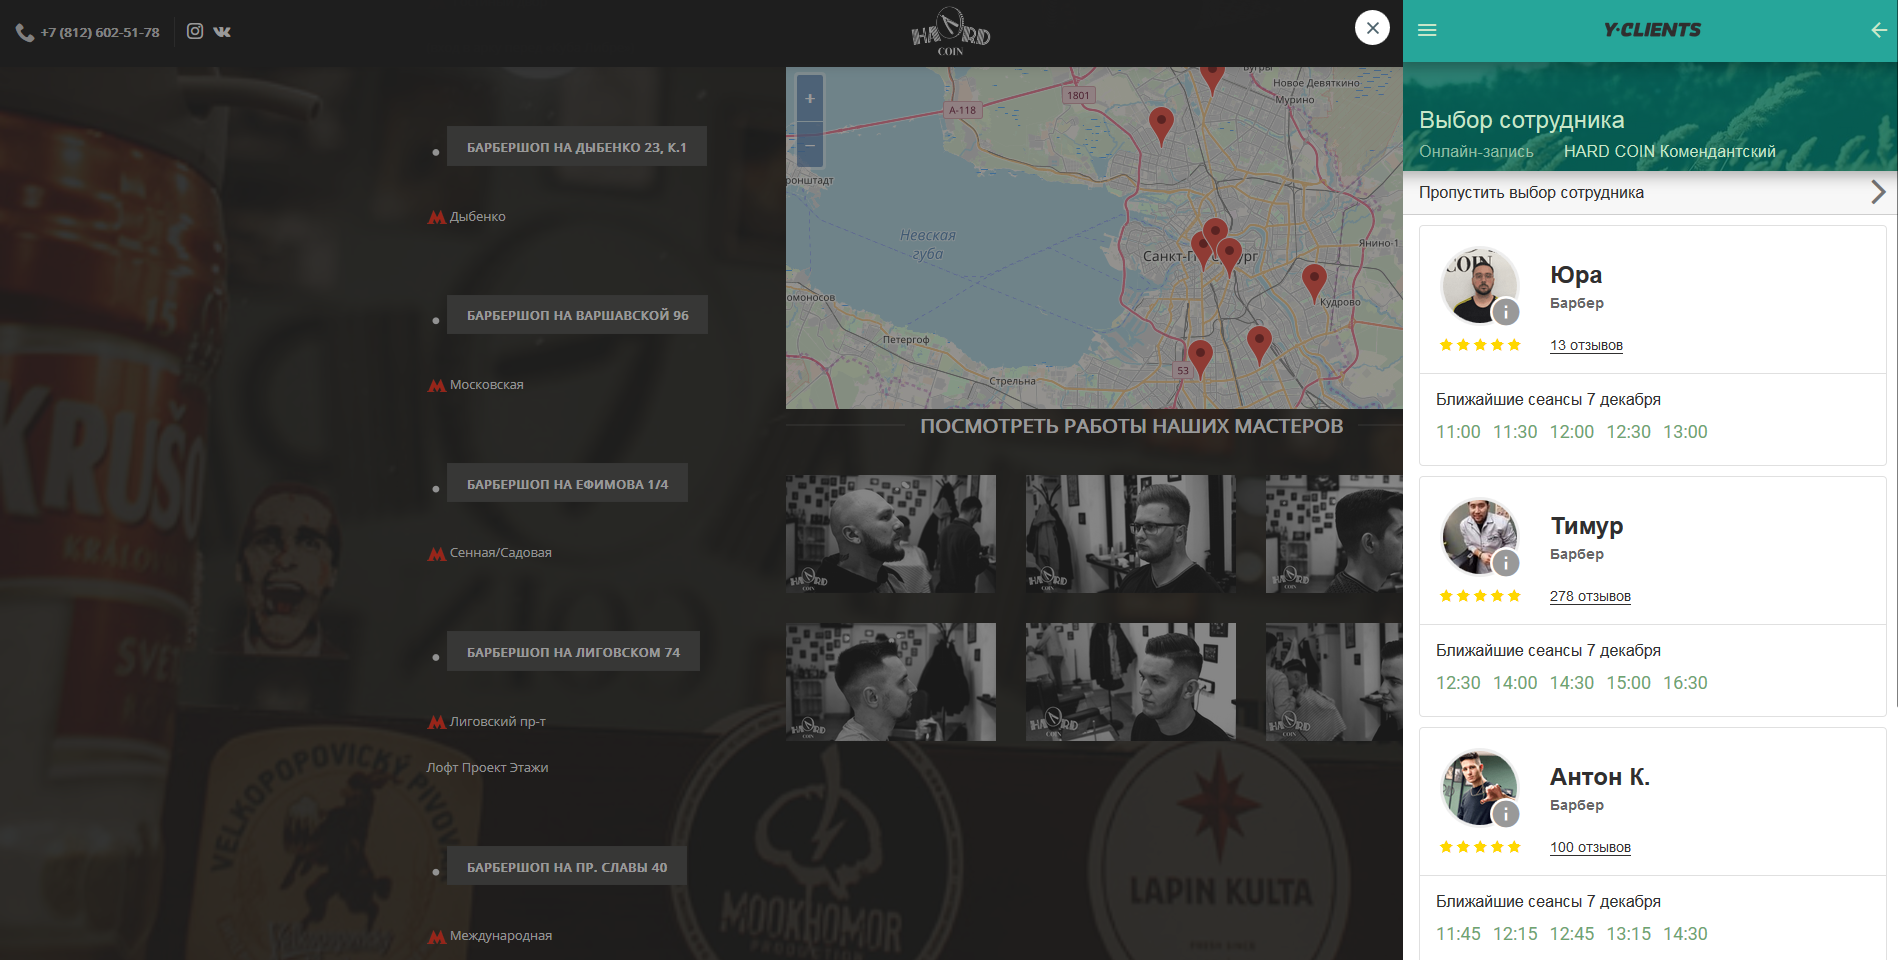This screenshot has width=1898, height=960.
Task: Open the VK social network icon
Action: click(222, 32)
